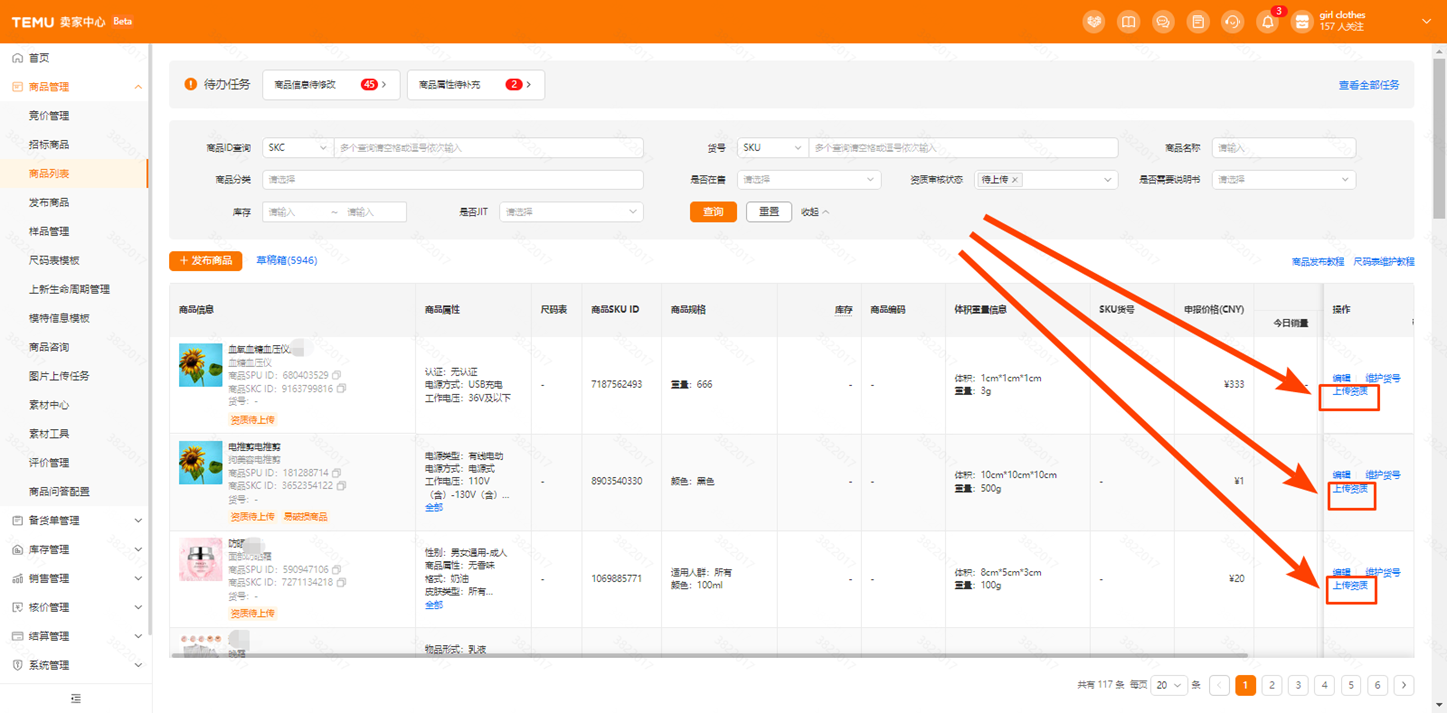This screenshot has height=713, width=1447.
Task: Select 发布商品 in the left sidebar
Action: pos(49,202)
